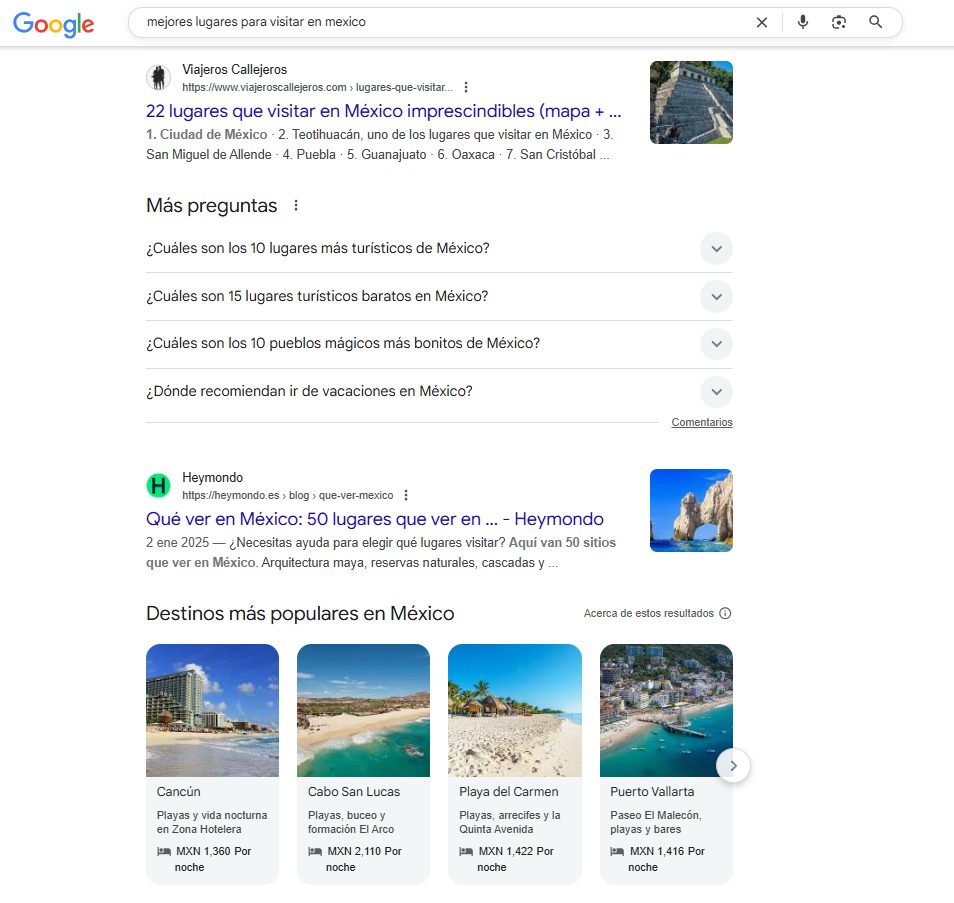Select the Puerto Vallarta destination card
Image resolution: width=954 pixels, height=903 pixels.
click(x=665, y=762)
